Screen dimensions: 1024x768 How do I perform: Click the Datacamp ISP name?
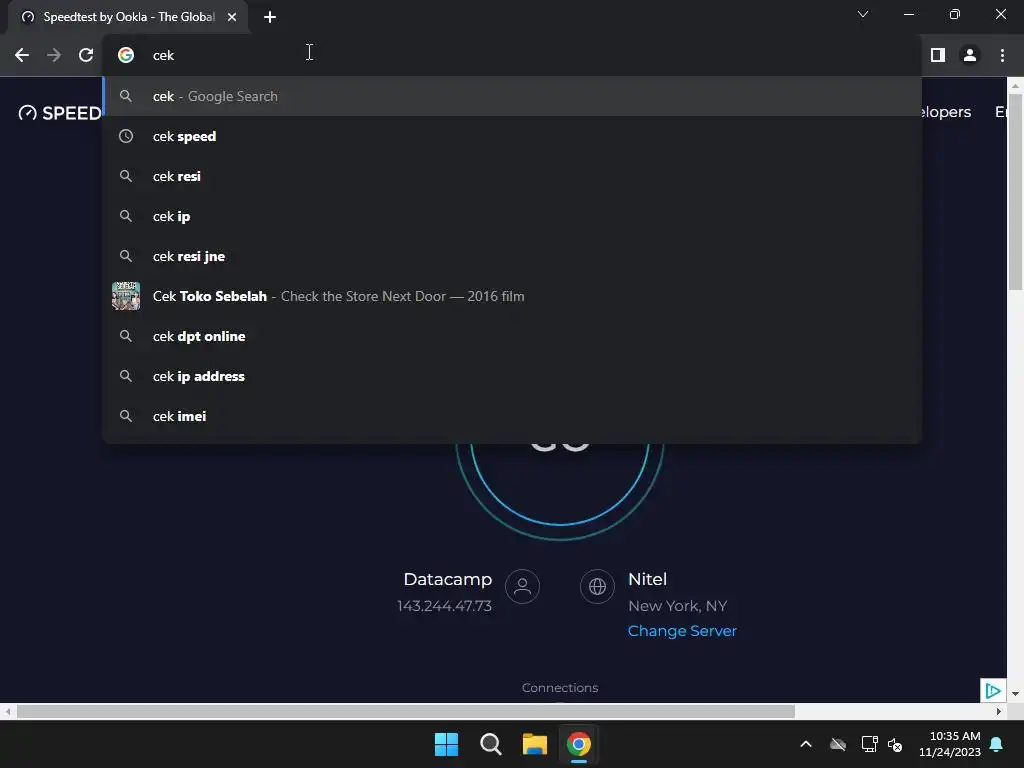[x=447, y=579]
